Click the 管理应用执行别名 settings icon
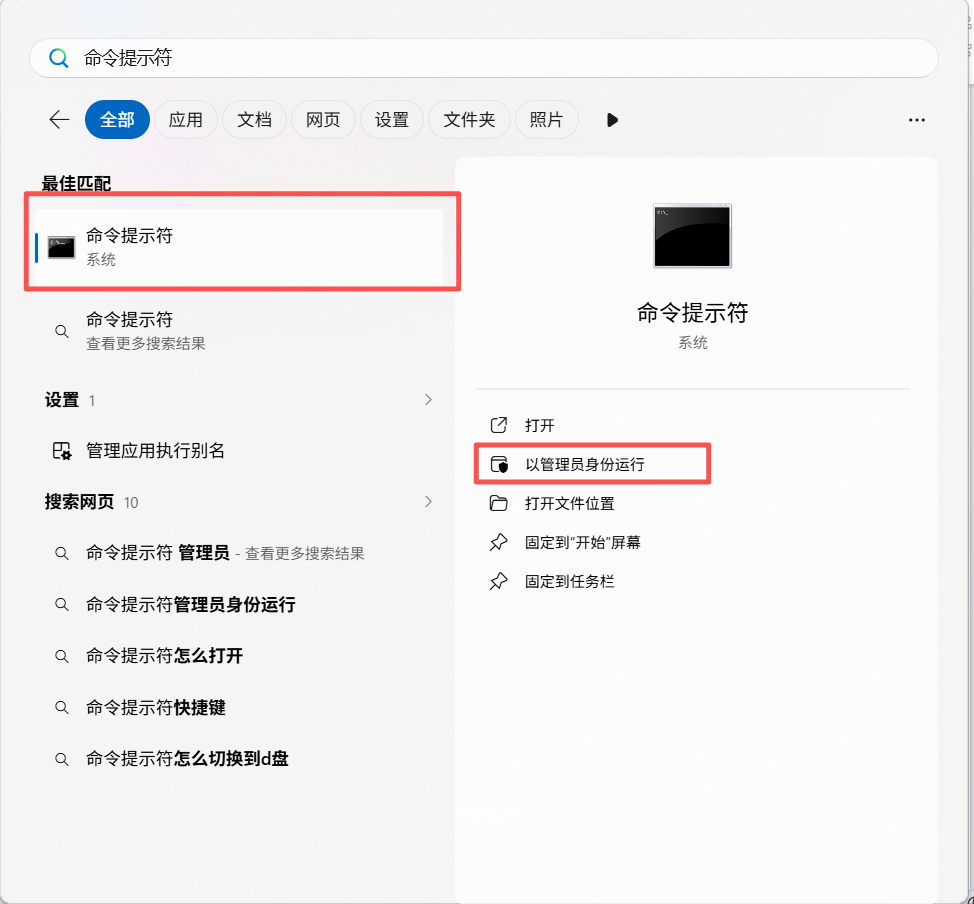The width and height of the screenshot is (974, 904). [62, 451]
